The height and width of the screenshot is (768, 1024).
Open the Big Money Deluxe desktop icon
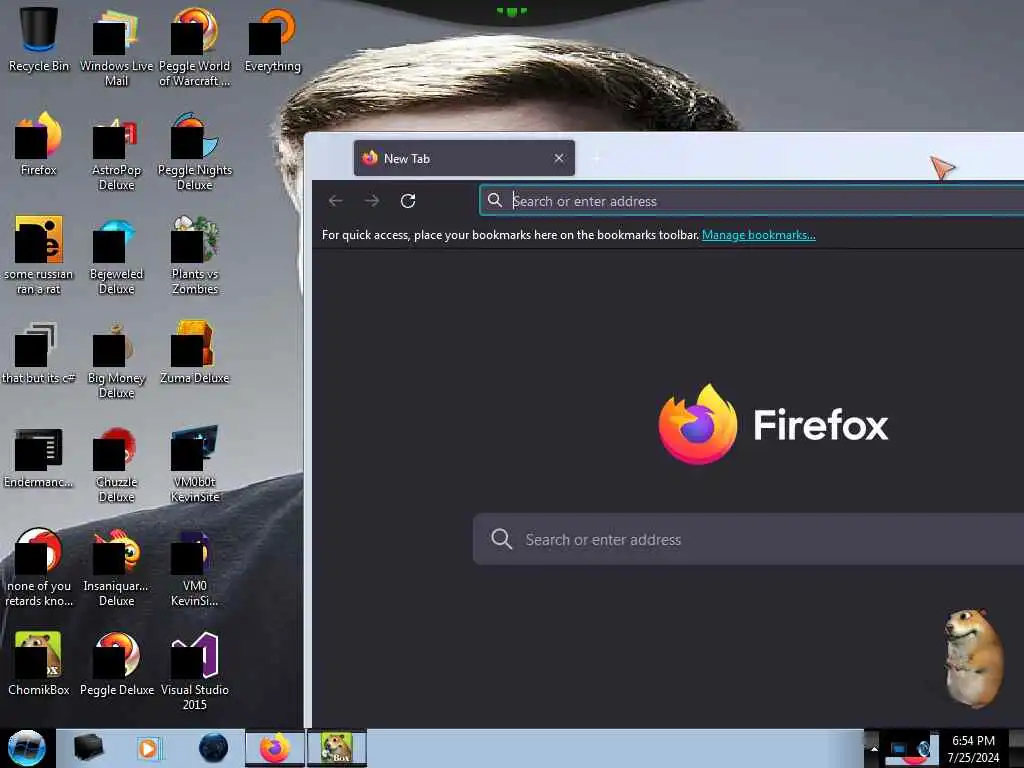[116, 359]
